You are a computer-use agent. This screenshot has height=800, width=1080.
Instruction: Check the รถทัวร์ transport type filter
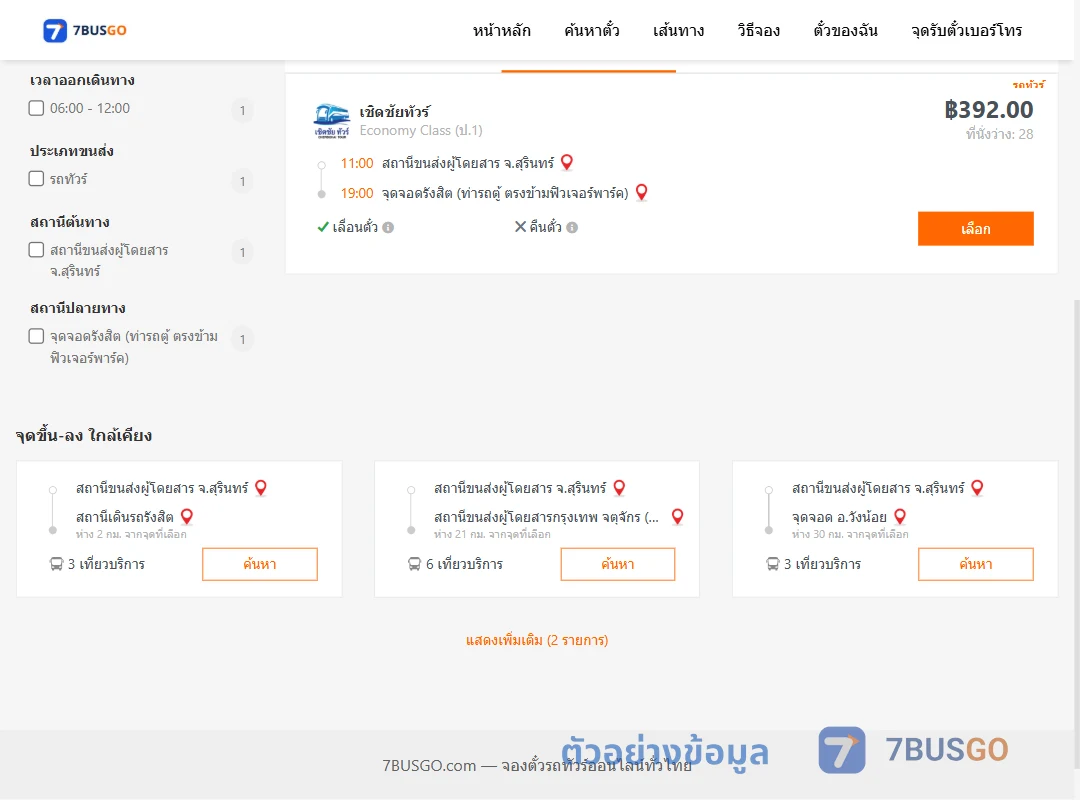(37, 178)
